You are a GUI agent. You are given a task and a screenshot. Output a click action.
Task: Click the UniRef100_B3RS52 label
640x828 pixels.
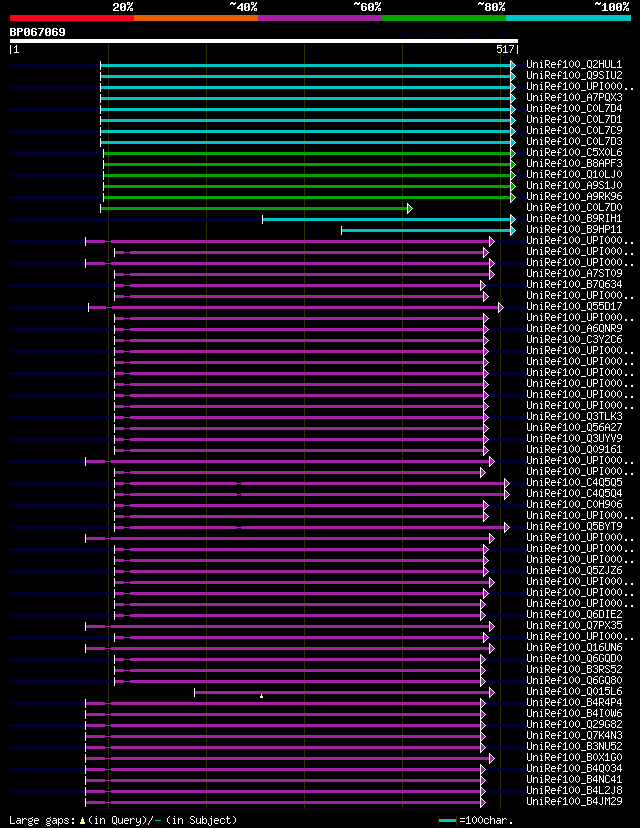click(x=574, y=670)
